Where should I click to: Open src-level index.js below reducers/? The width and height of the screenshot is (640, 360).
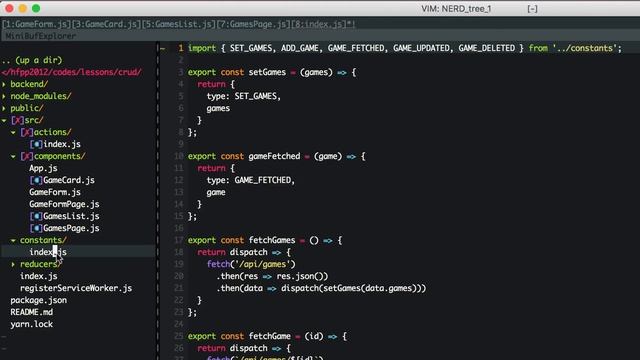(38, 276)
